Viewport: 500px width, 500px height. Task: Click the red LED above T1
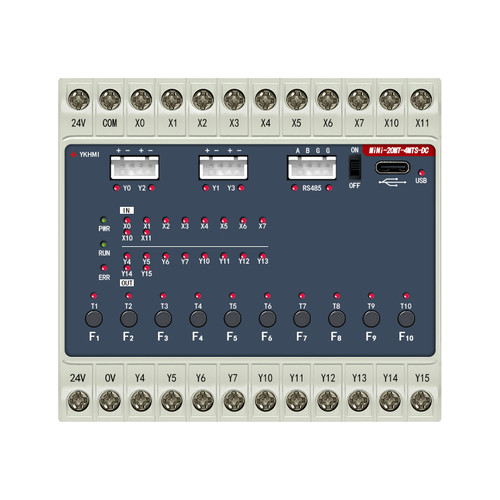coord(94,296)
